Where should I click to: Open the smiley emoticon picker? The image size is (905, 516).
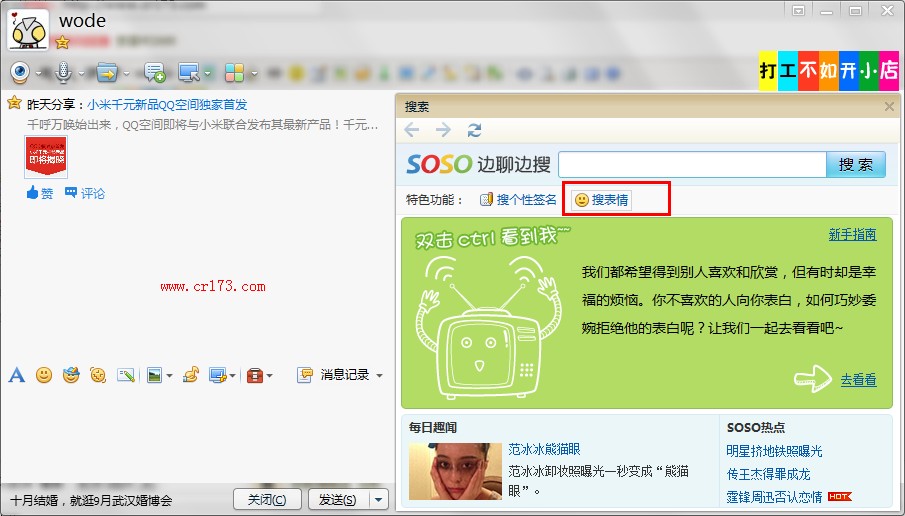tap(44, 375)
